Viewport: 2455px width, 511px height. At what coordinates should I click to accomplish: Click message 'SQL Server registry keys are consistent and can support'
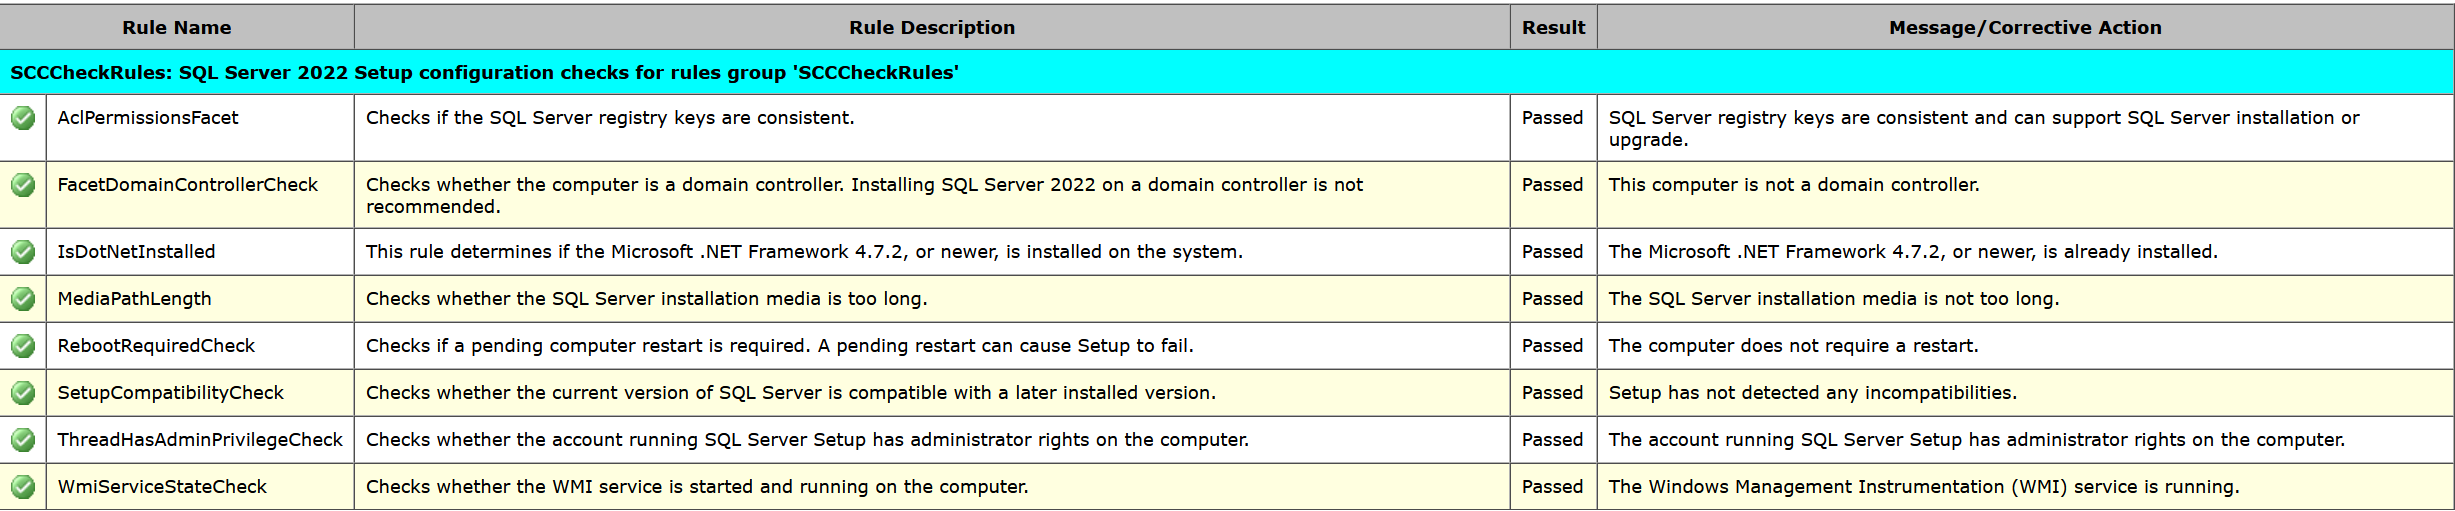[x=1984, y=129]
